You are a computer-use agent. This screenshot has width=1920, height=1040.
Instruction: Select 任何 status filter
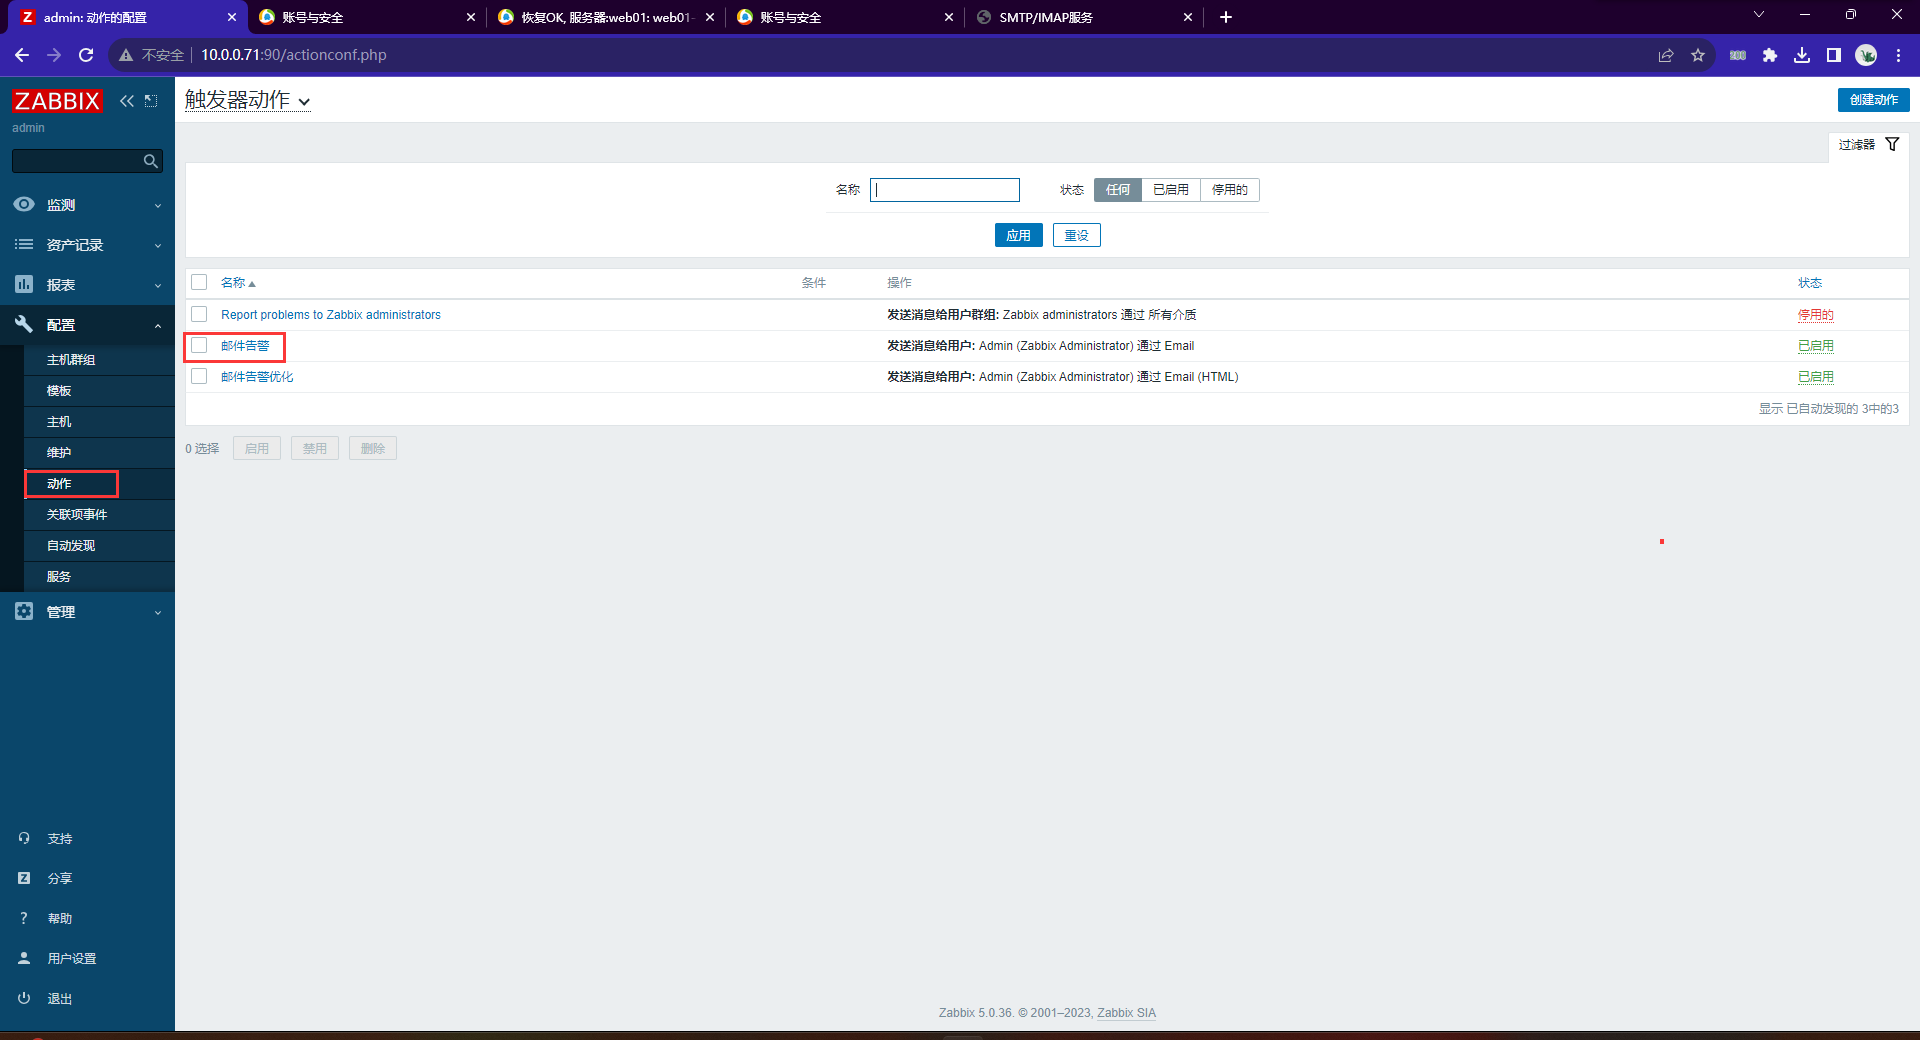[1118, 190]
